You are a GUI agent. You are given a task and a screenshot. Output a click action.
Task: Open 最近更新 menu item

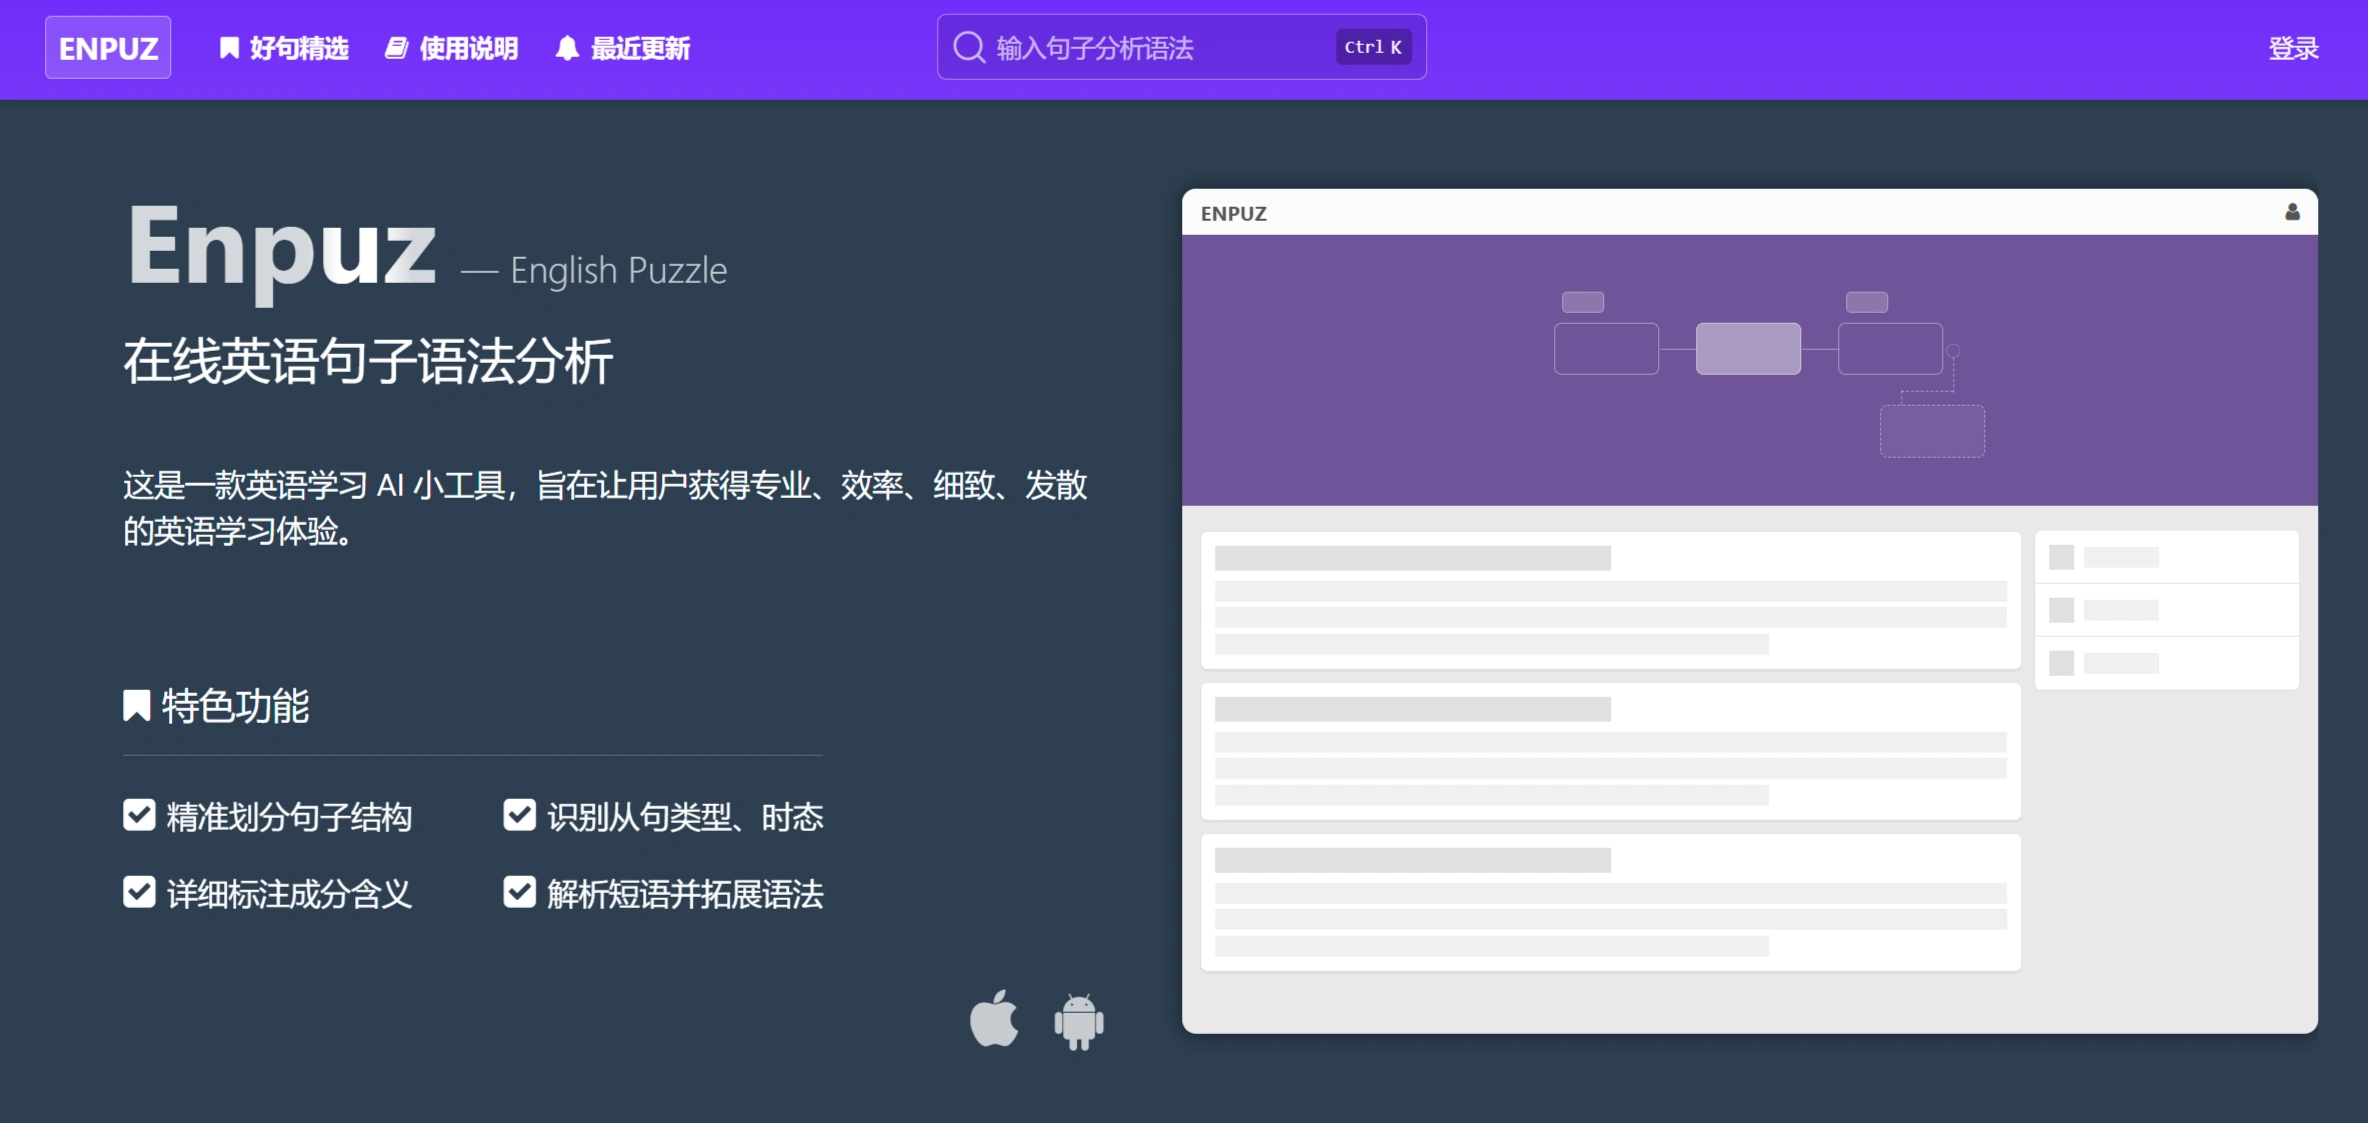point(623,48)
